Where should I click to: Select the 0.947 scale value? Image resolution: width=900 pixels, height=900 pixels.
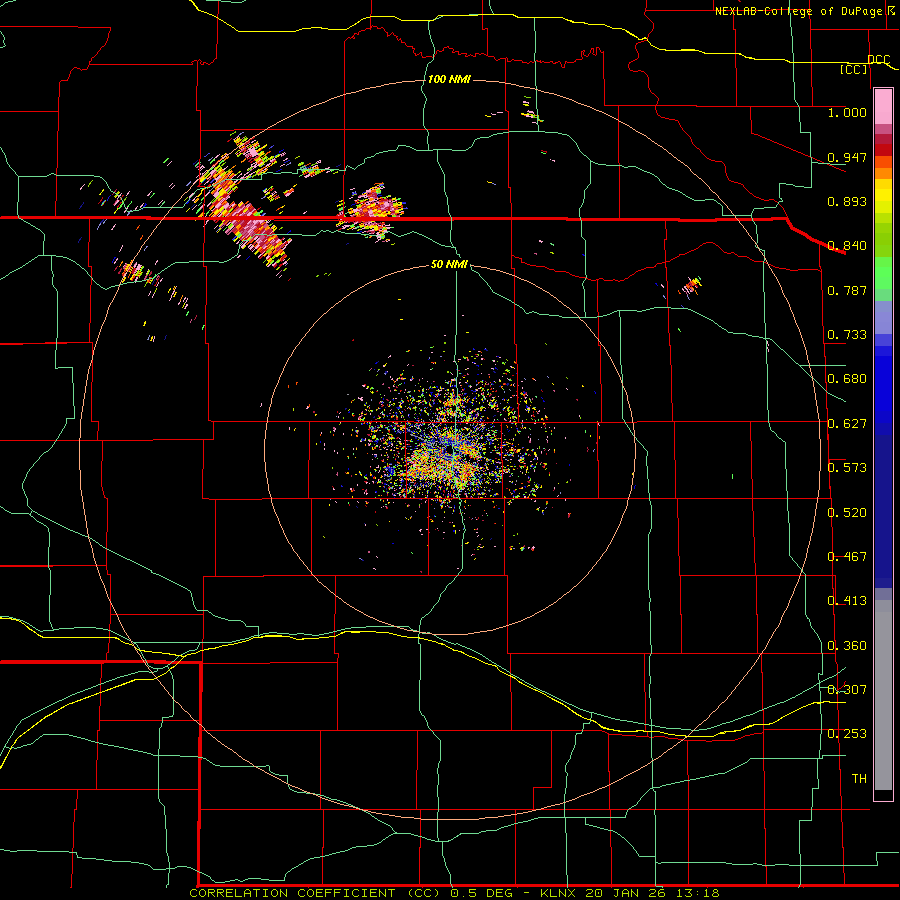point(847,157)
